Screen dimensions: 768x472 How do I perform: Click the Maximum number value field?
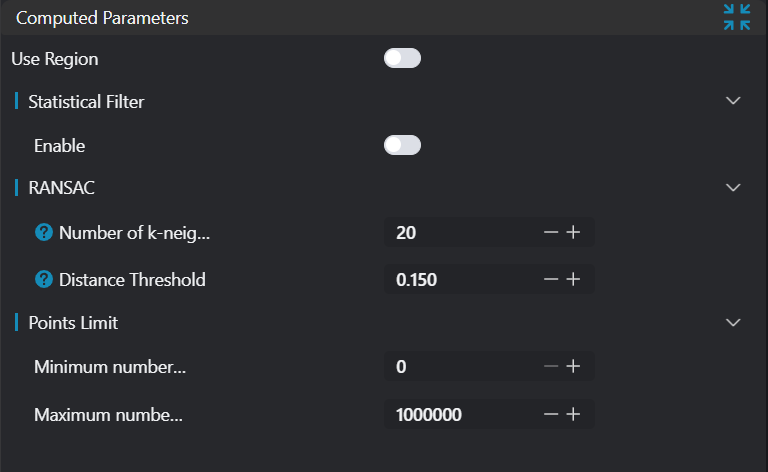click(460, 414)
